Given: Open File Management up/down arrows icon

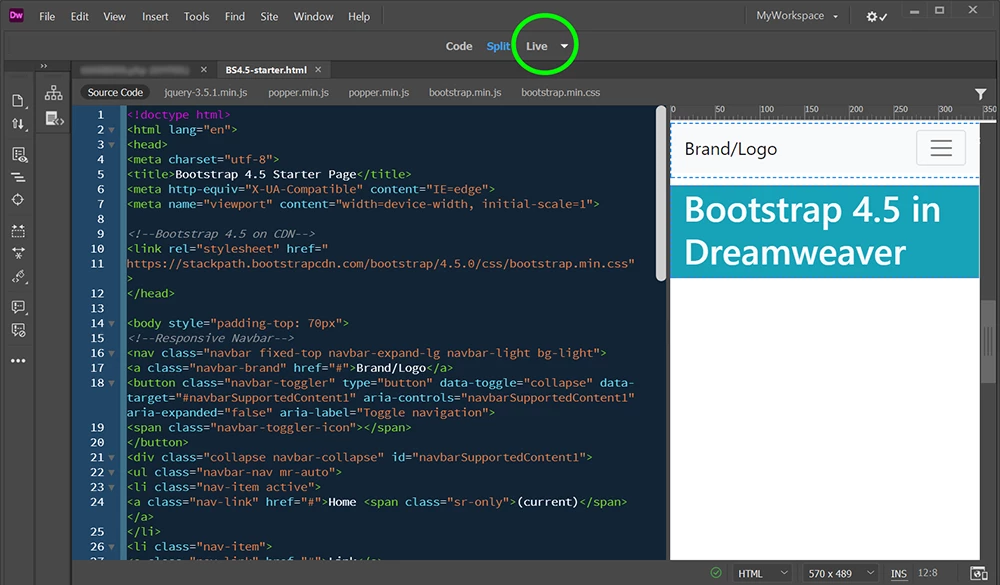Looking at the screenshot, I should tap(18, 124).
